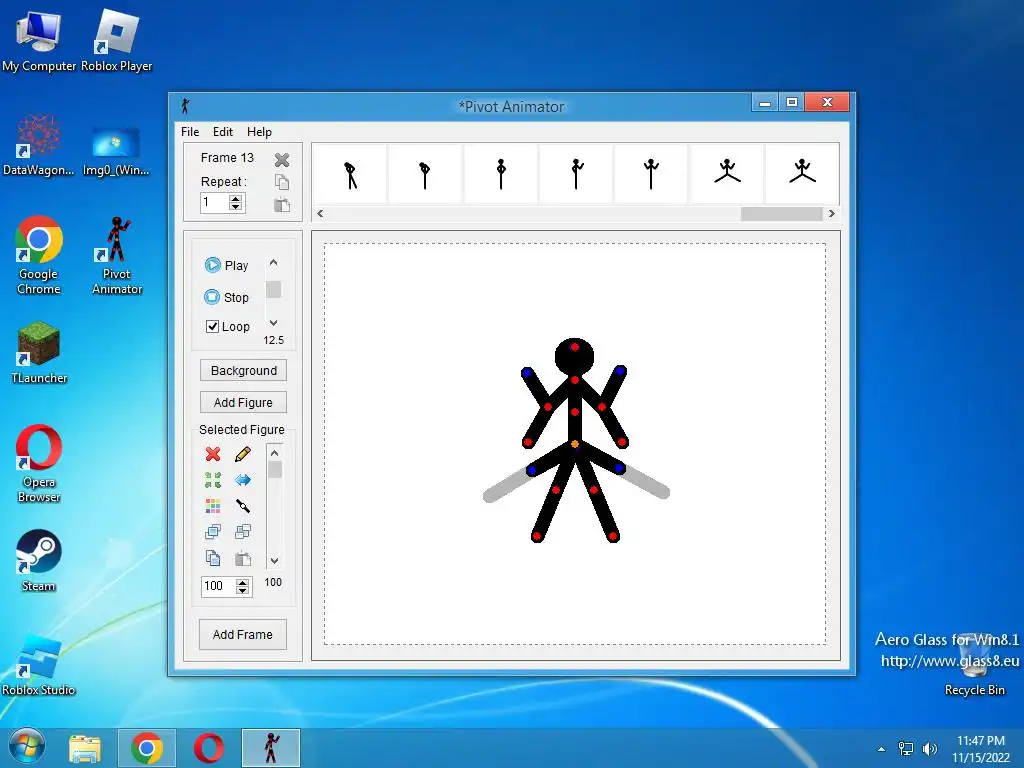Switch to Opera in the taskbar
Image resolution: width=1024 pixels, height=768 pixels.
pos(208,748)
